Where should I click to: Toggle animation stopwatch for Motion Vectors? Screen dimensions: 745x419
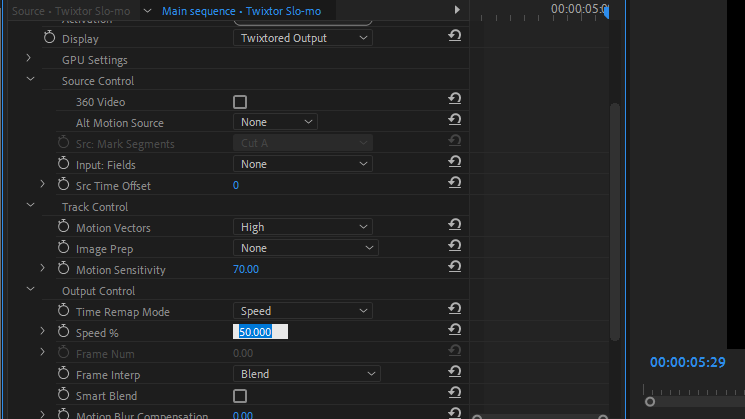pyautogui.click(x=64, y=228)
